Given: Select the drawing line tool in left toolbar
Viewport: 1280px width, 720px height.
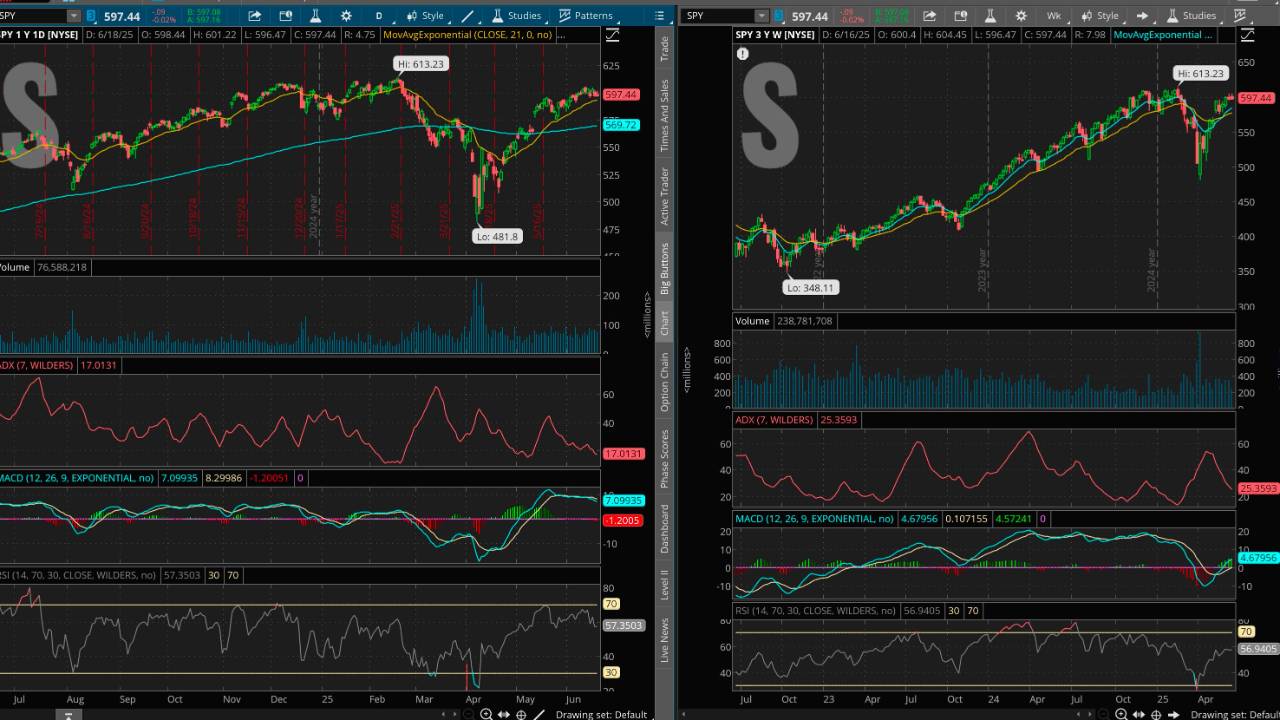Looking at the screenshot, I should coord(467,16).
